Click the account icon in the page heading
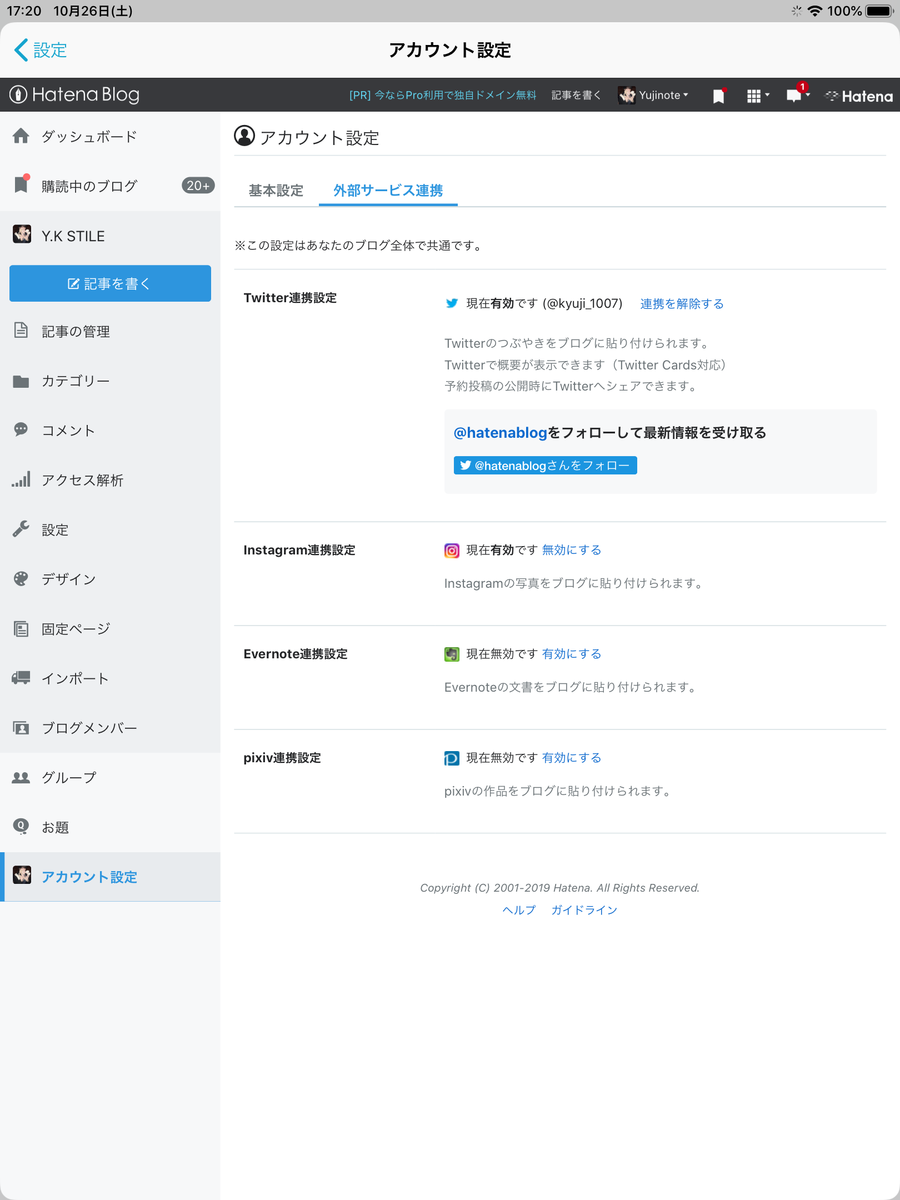This screenshot has width=900, height=1200. [244, 137]
